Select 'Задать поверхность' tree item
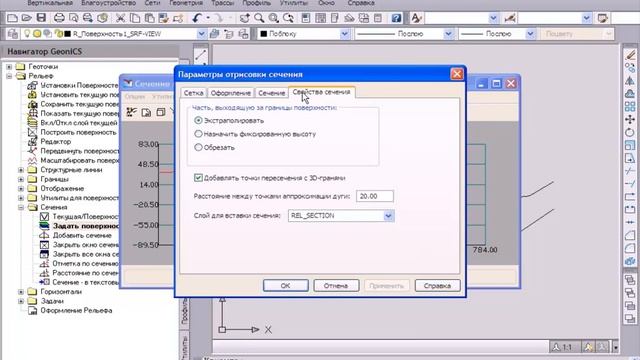Viewport: 640px width, 360px height. click(86, 226)
